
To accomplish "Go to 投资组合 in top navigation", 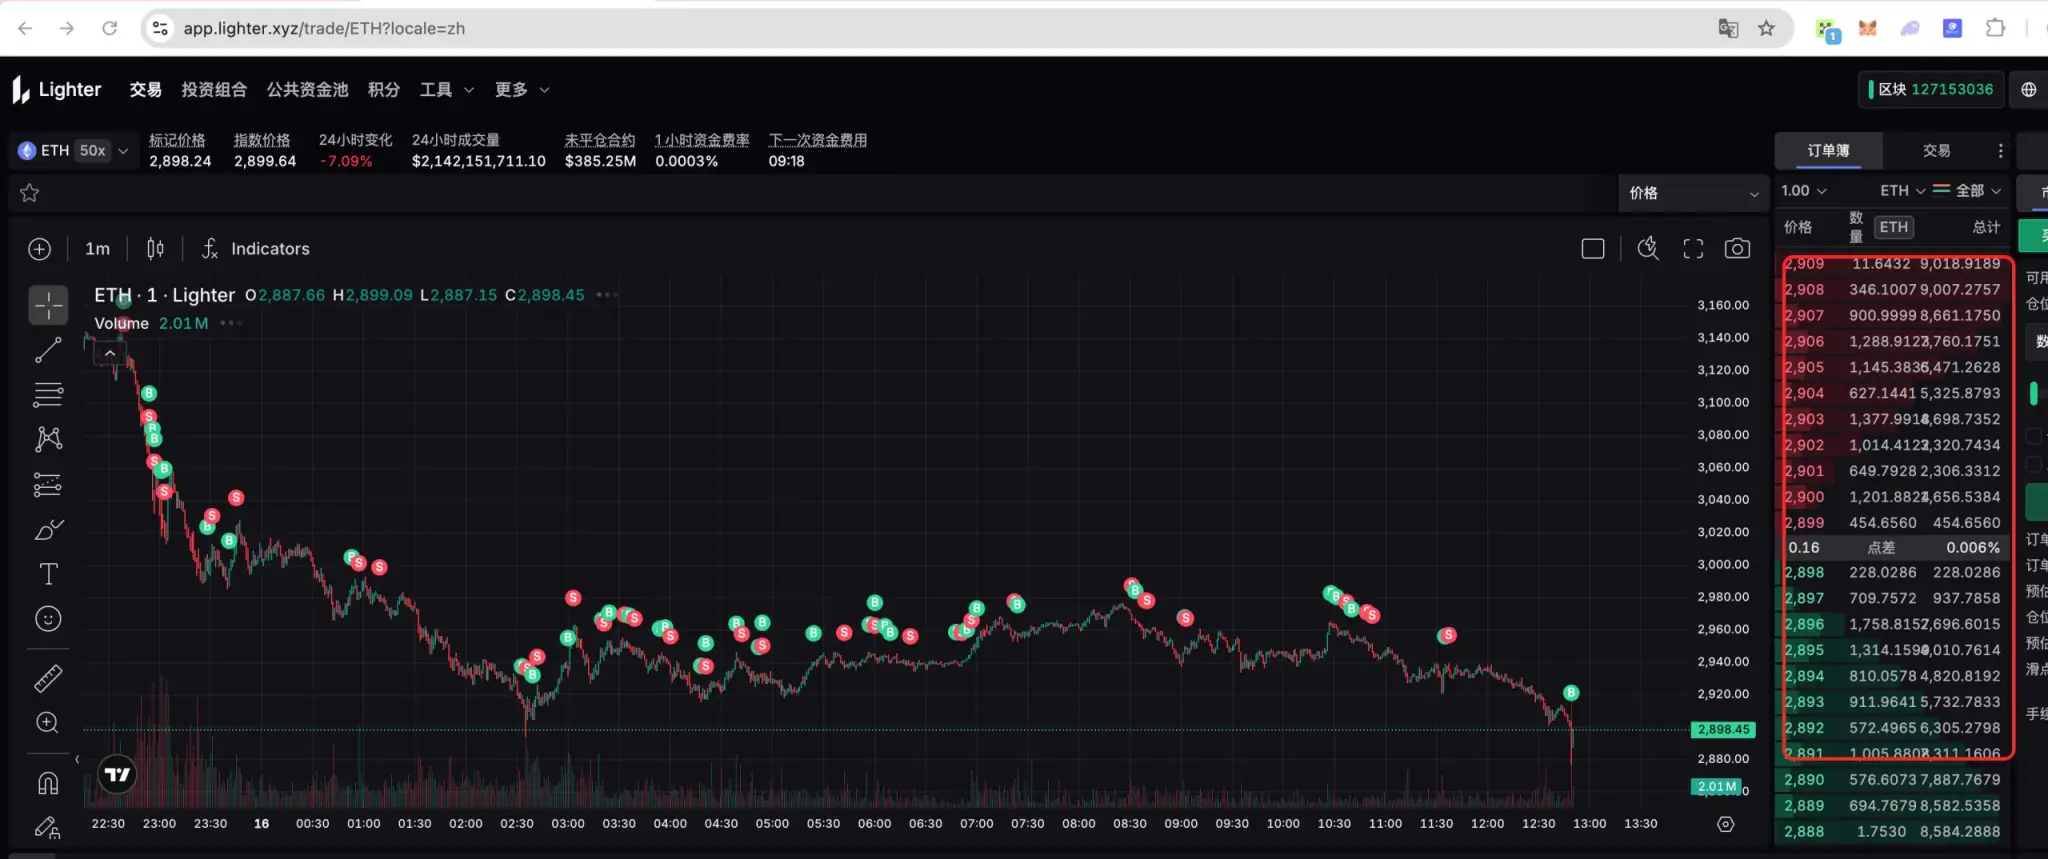I will pos(214,90).
